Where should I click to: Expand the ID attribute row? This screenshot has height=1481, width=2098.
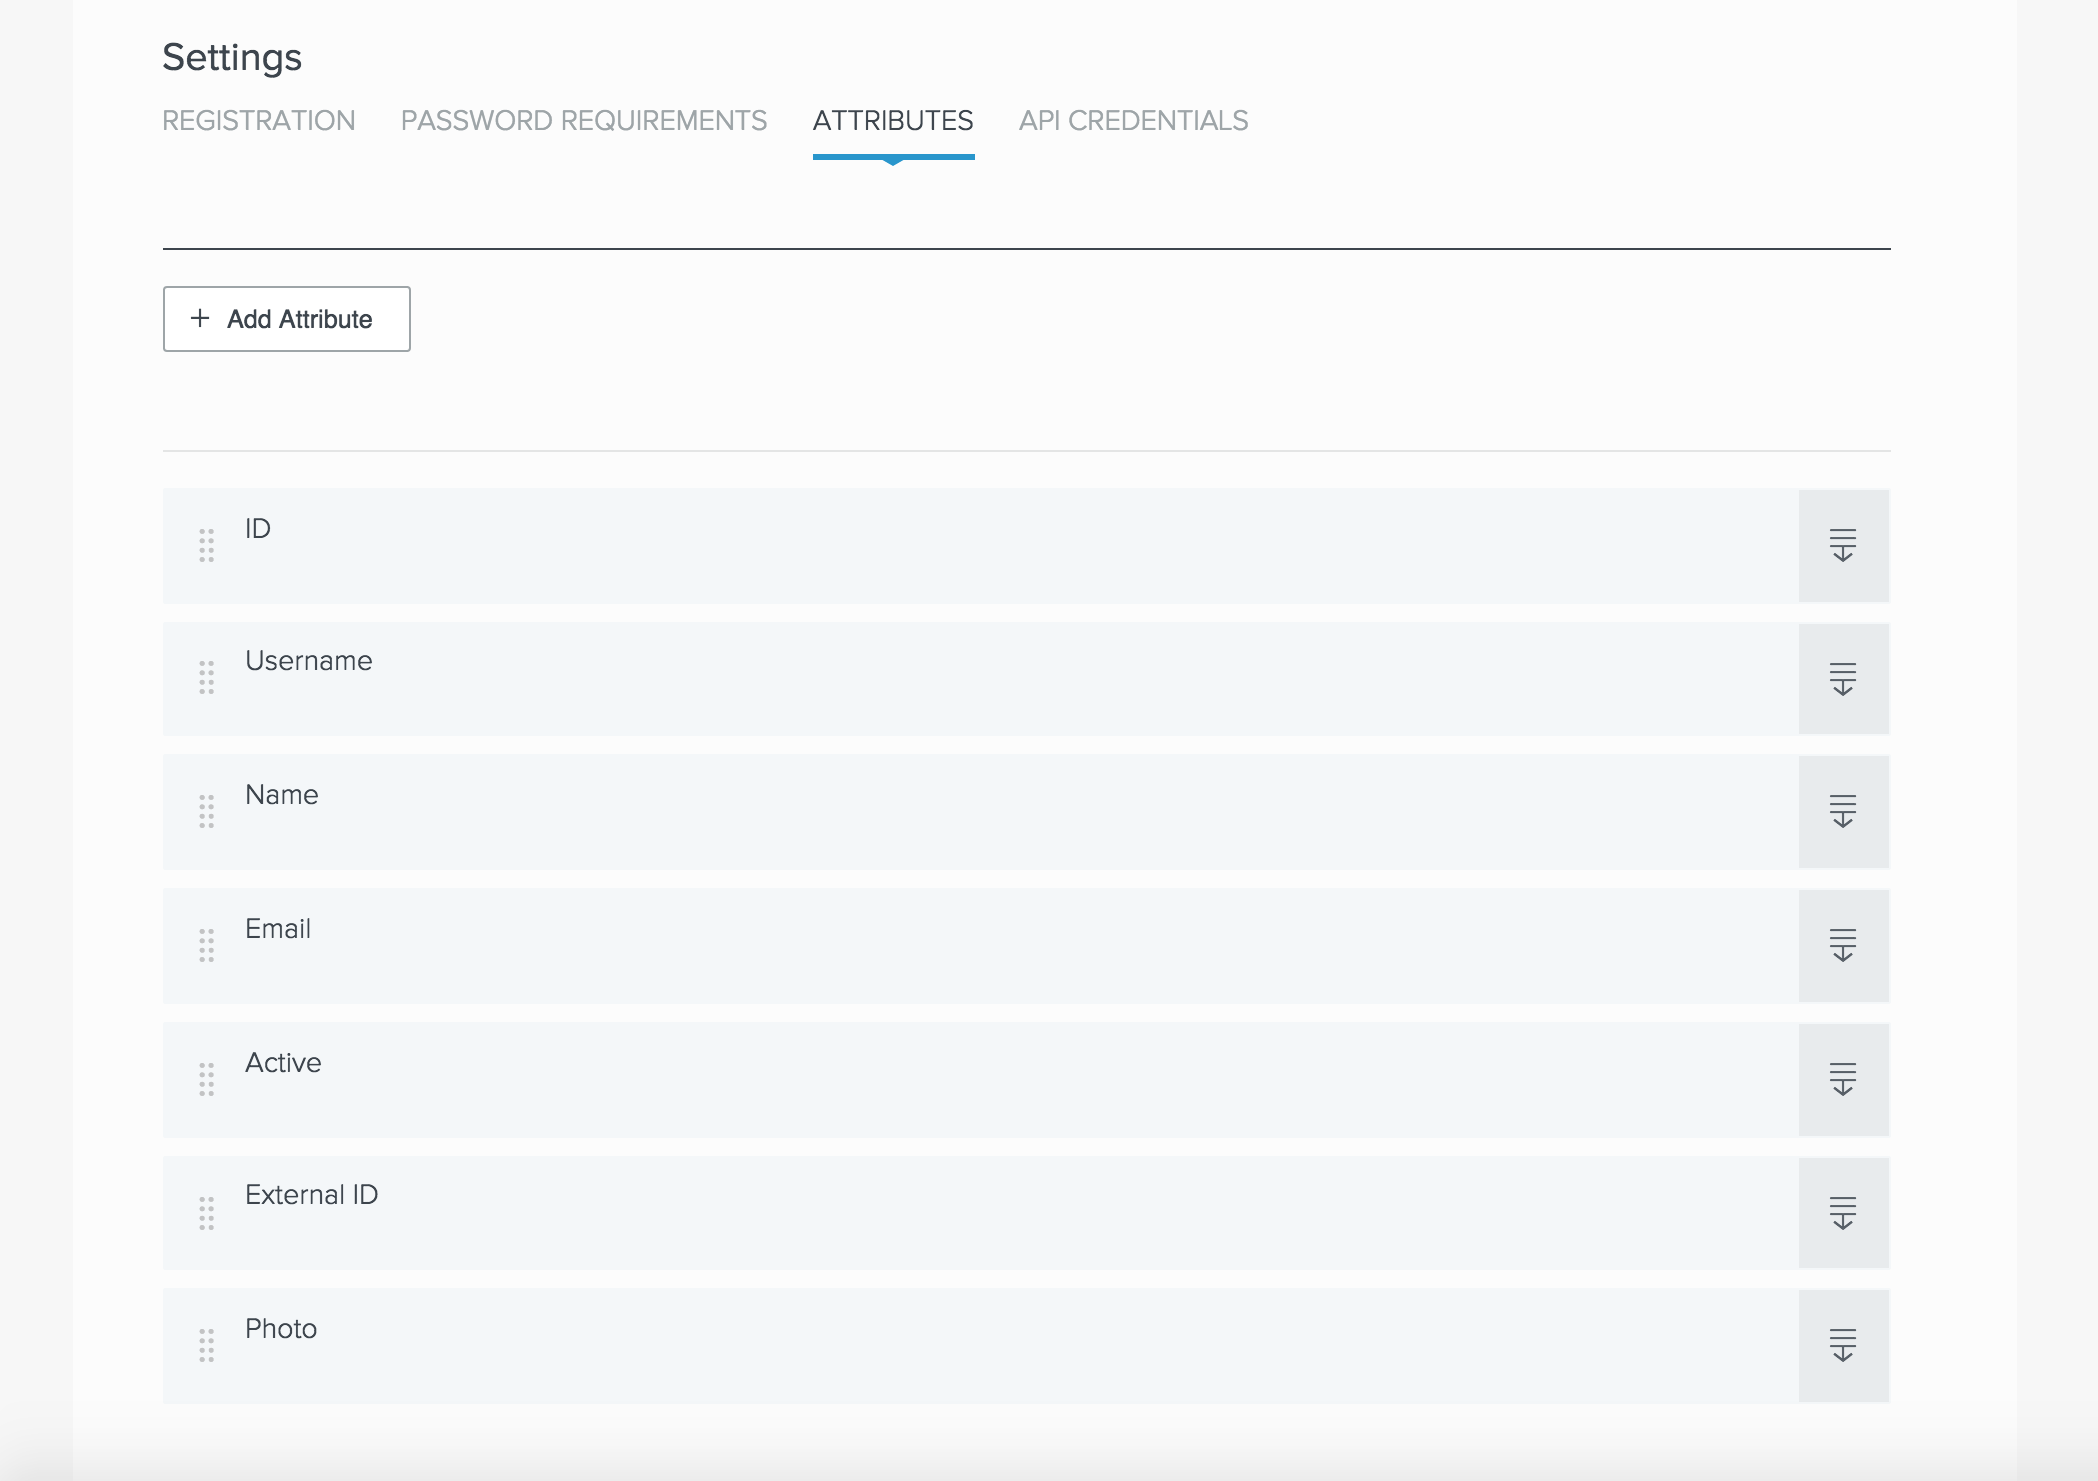tap(1842, 545)
